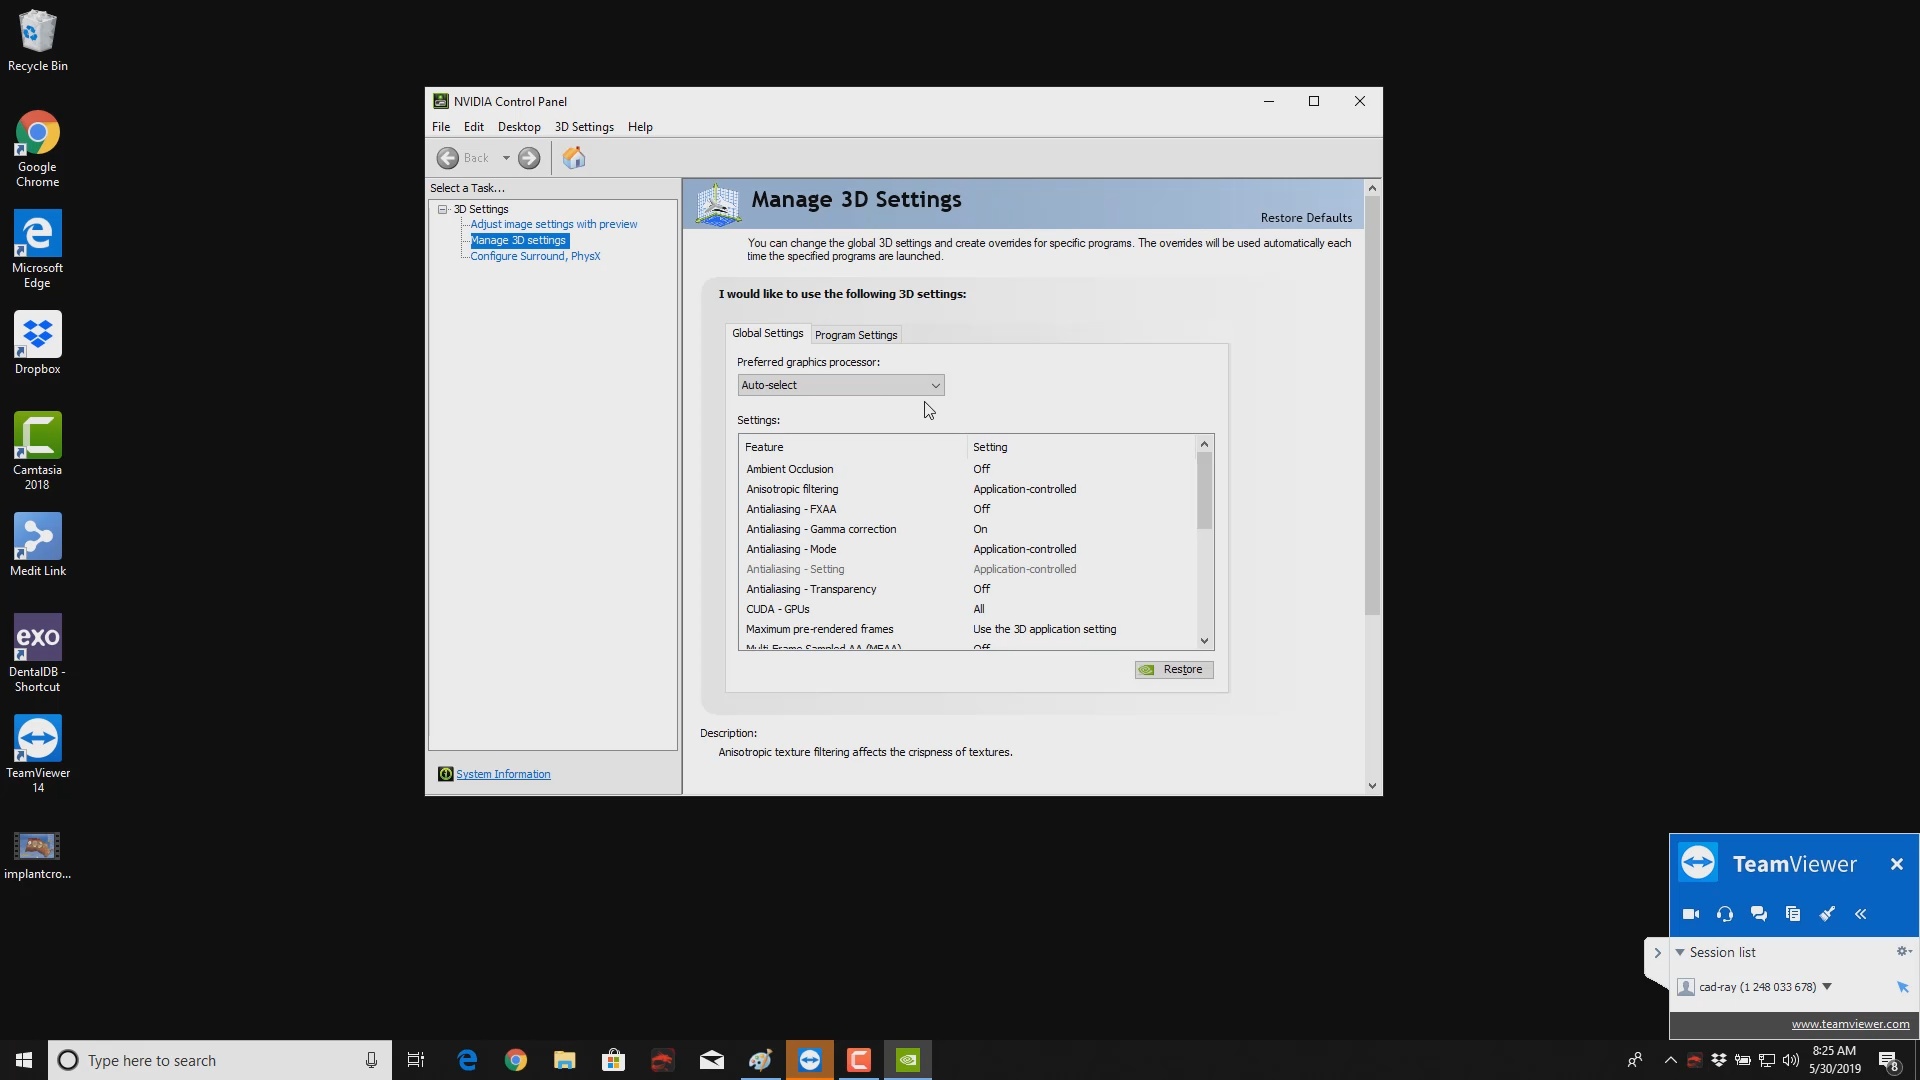Switch to Program Settings tab

(856, 335)
